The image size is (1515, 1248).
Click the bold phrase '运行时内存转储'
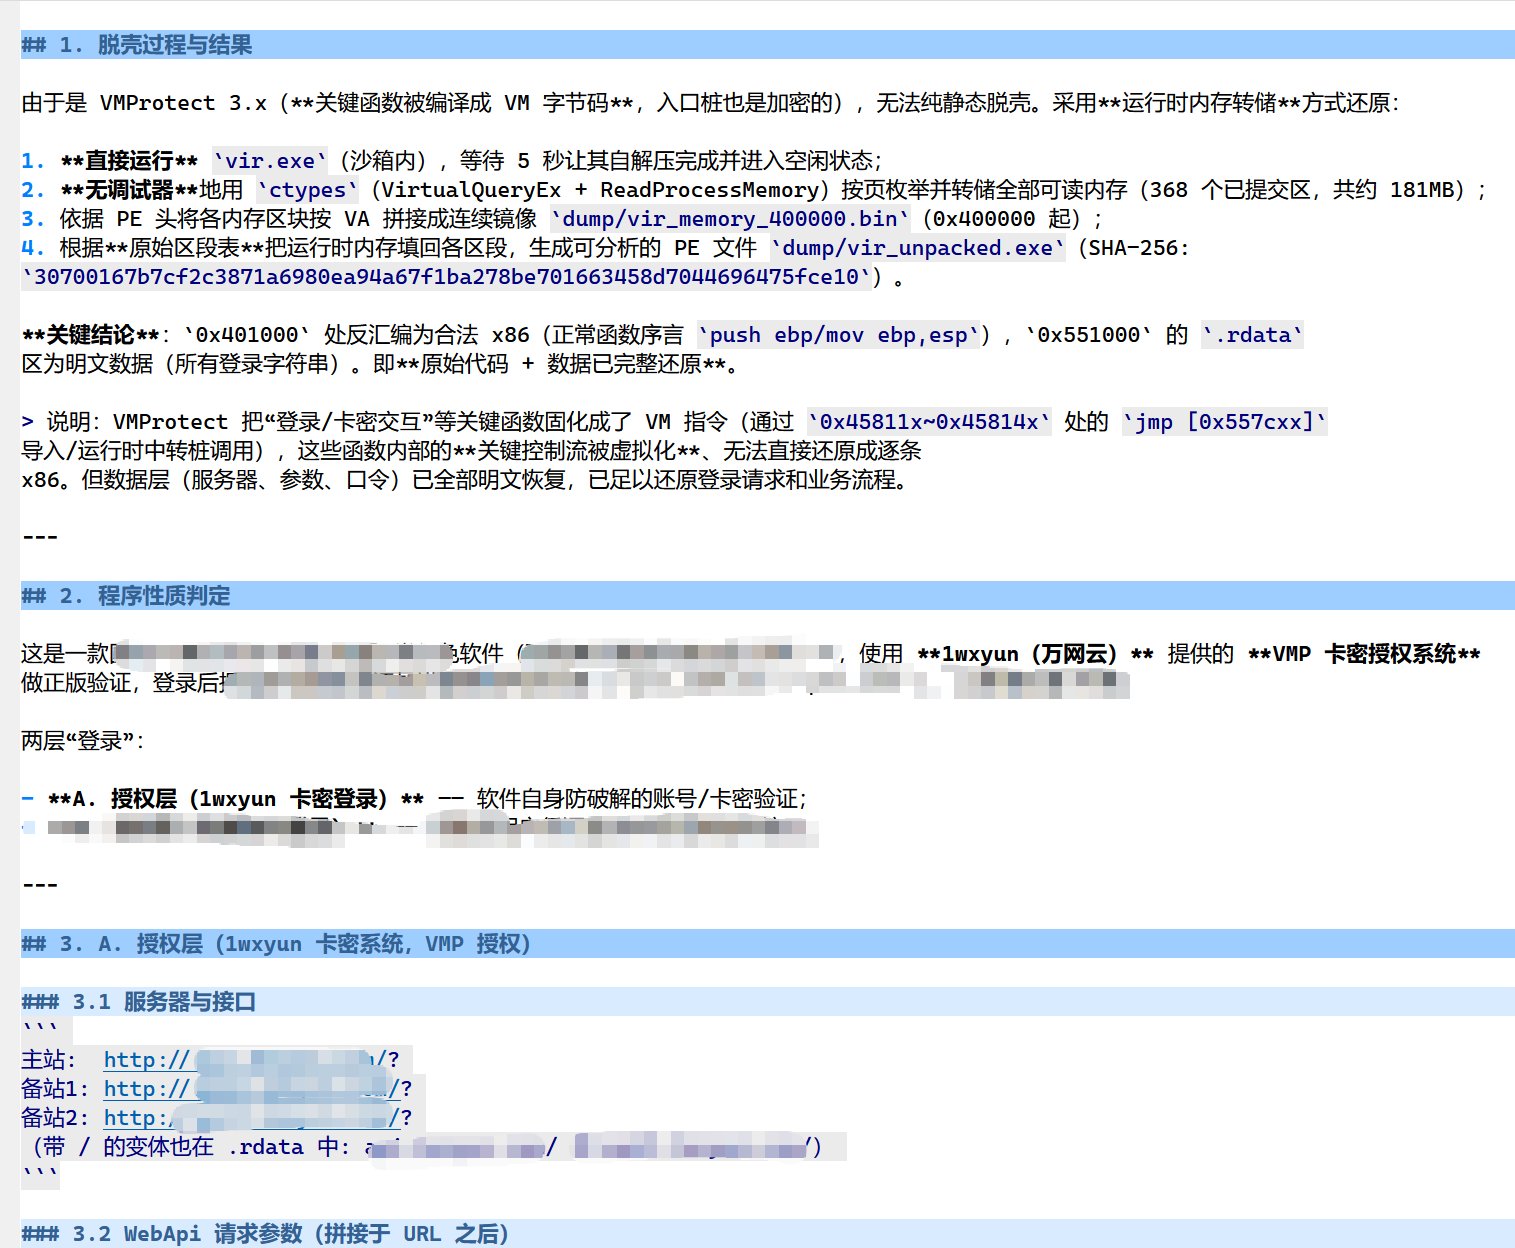[x=1199, y=103]
